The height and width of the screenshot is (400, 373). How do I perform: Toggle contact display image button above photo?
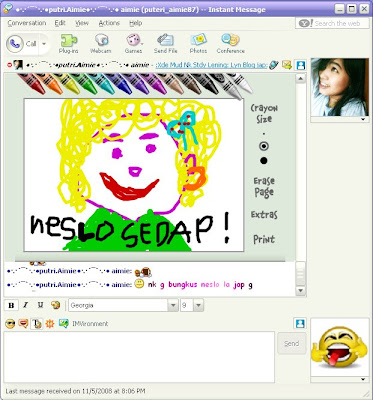(301, 65)
